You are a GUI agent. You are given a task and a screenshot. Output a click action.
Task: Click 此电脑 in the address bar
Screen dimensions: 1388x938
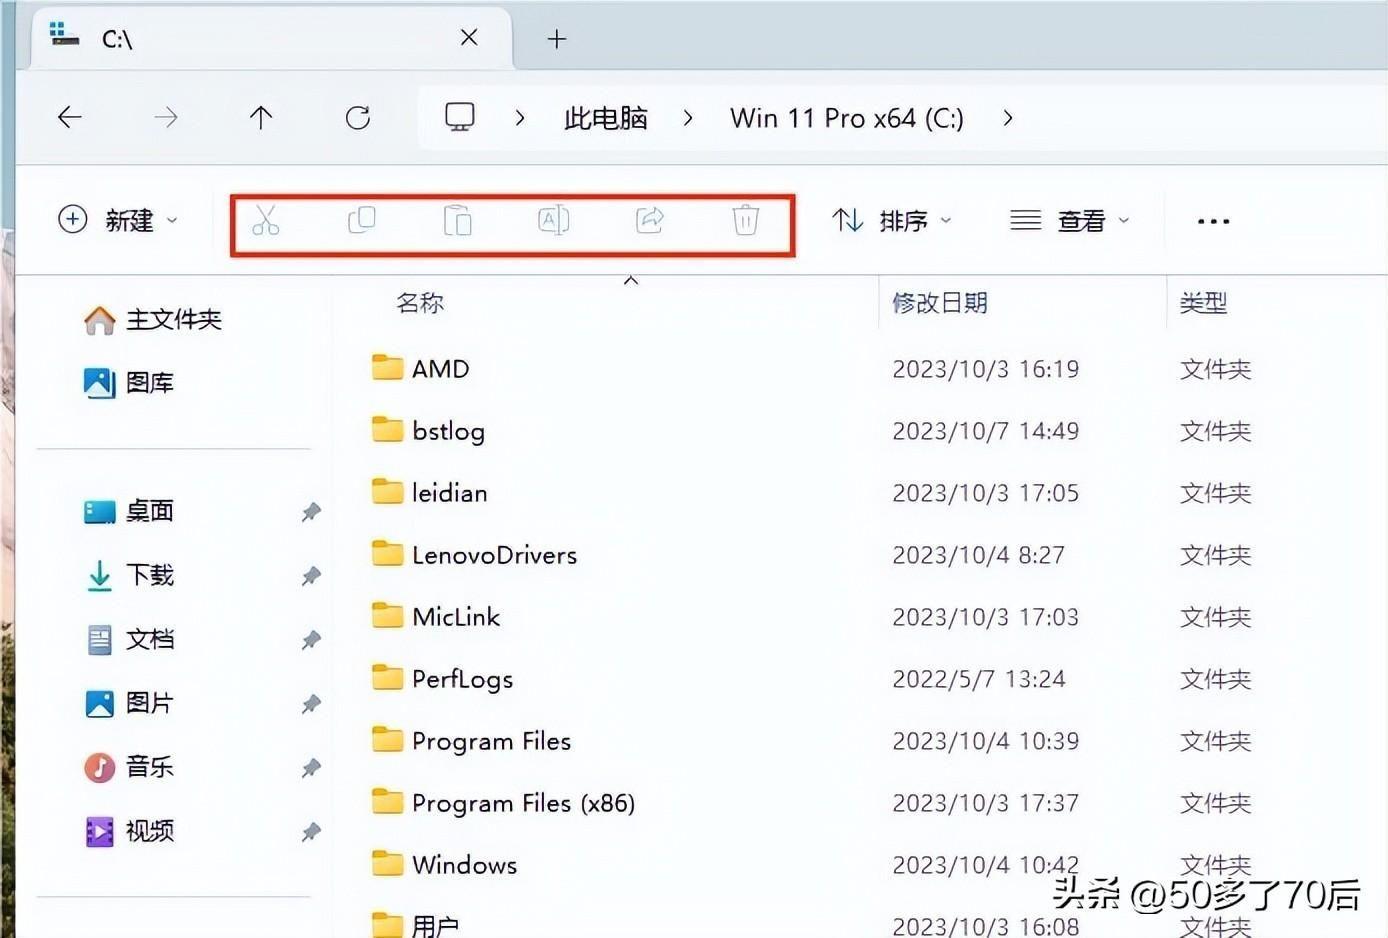coord(606,118)
